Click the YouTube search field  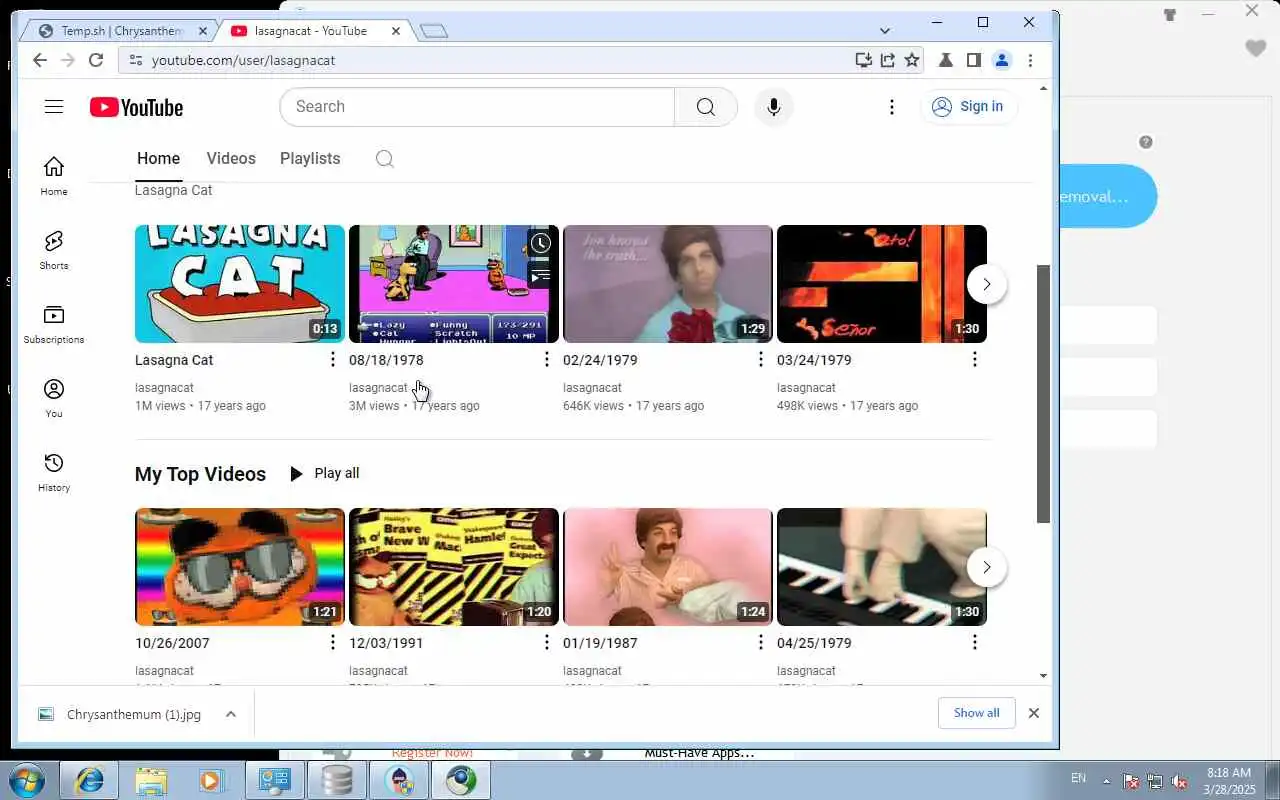(x=477, y=107)
